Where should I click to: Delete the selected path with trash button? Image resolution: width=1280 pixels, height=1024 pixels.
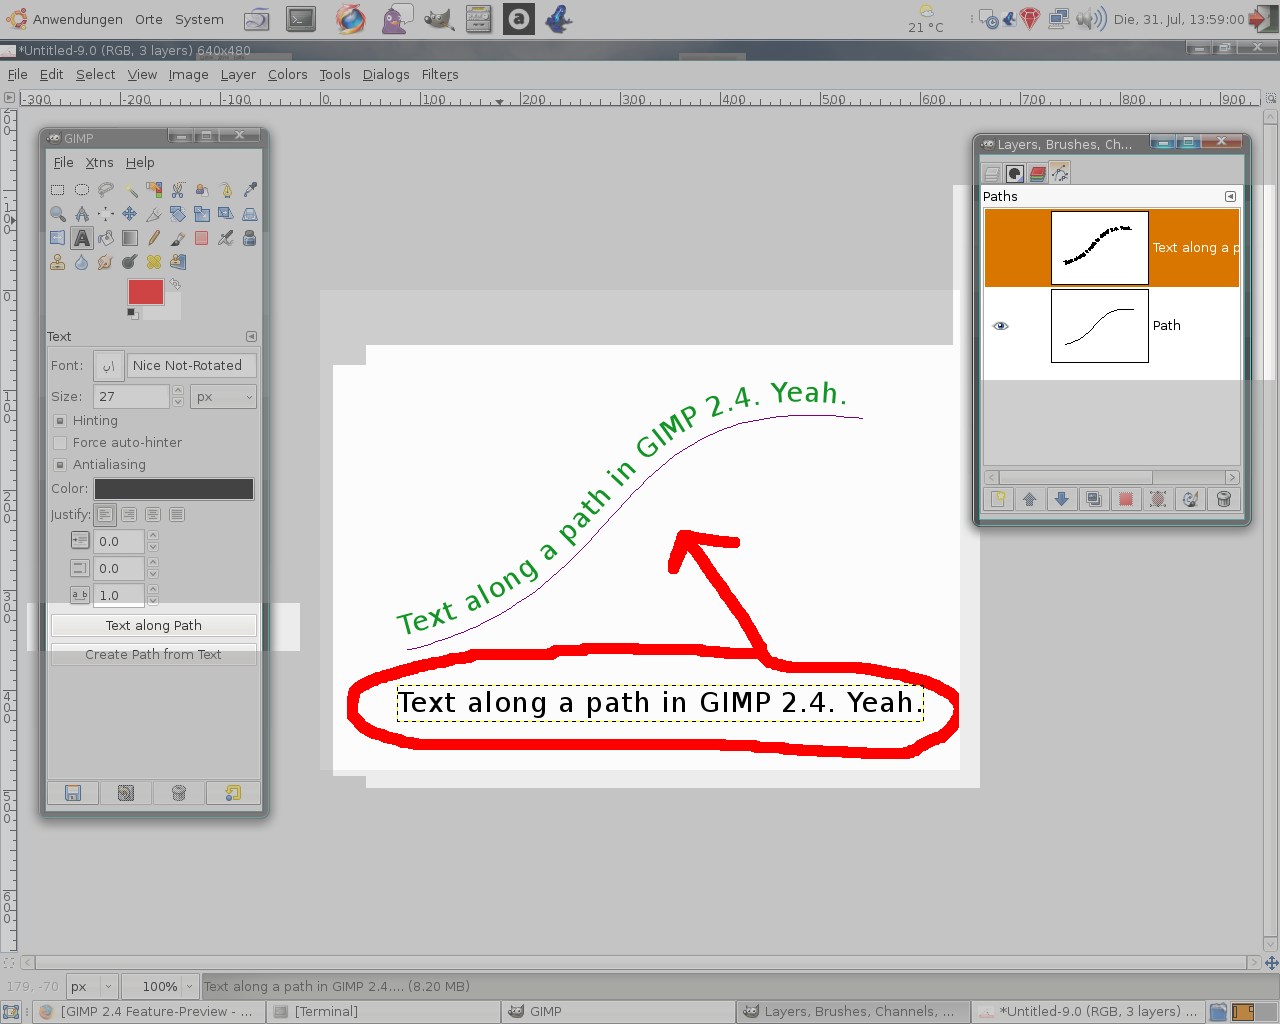tap(1224, 499)
